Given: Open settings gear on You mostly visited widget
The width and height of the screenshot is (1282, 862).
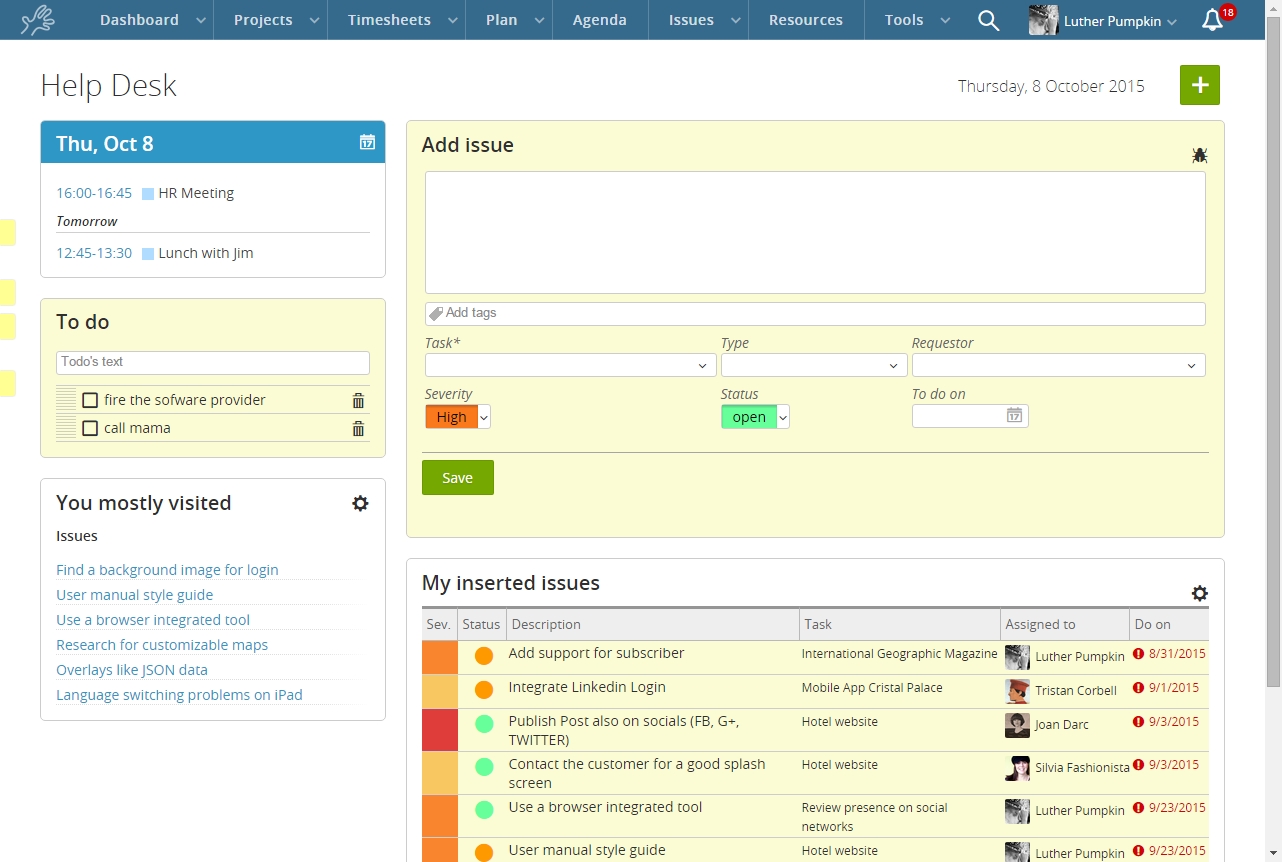Looking at the screenshot, I should (360, 503).
